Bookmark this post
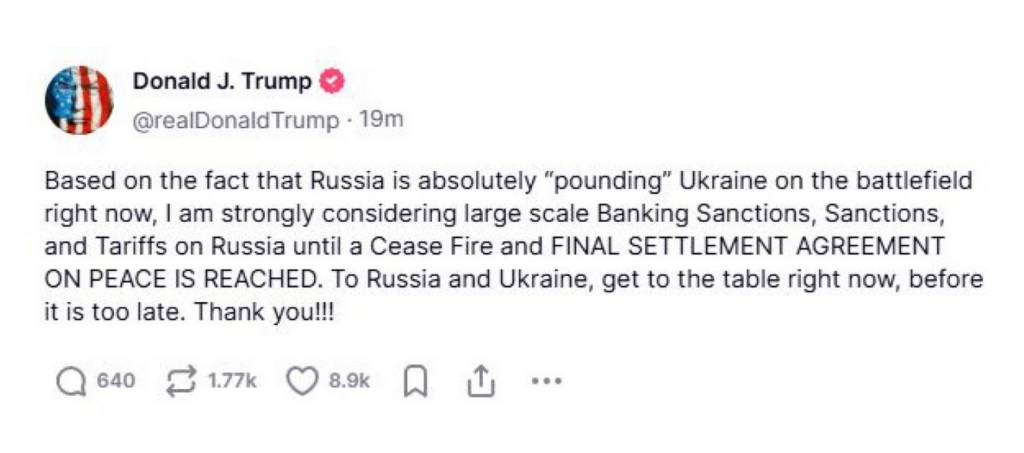 [414, 381]
